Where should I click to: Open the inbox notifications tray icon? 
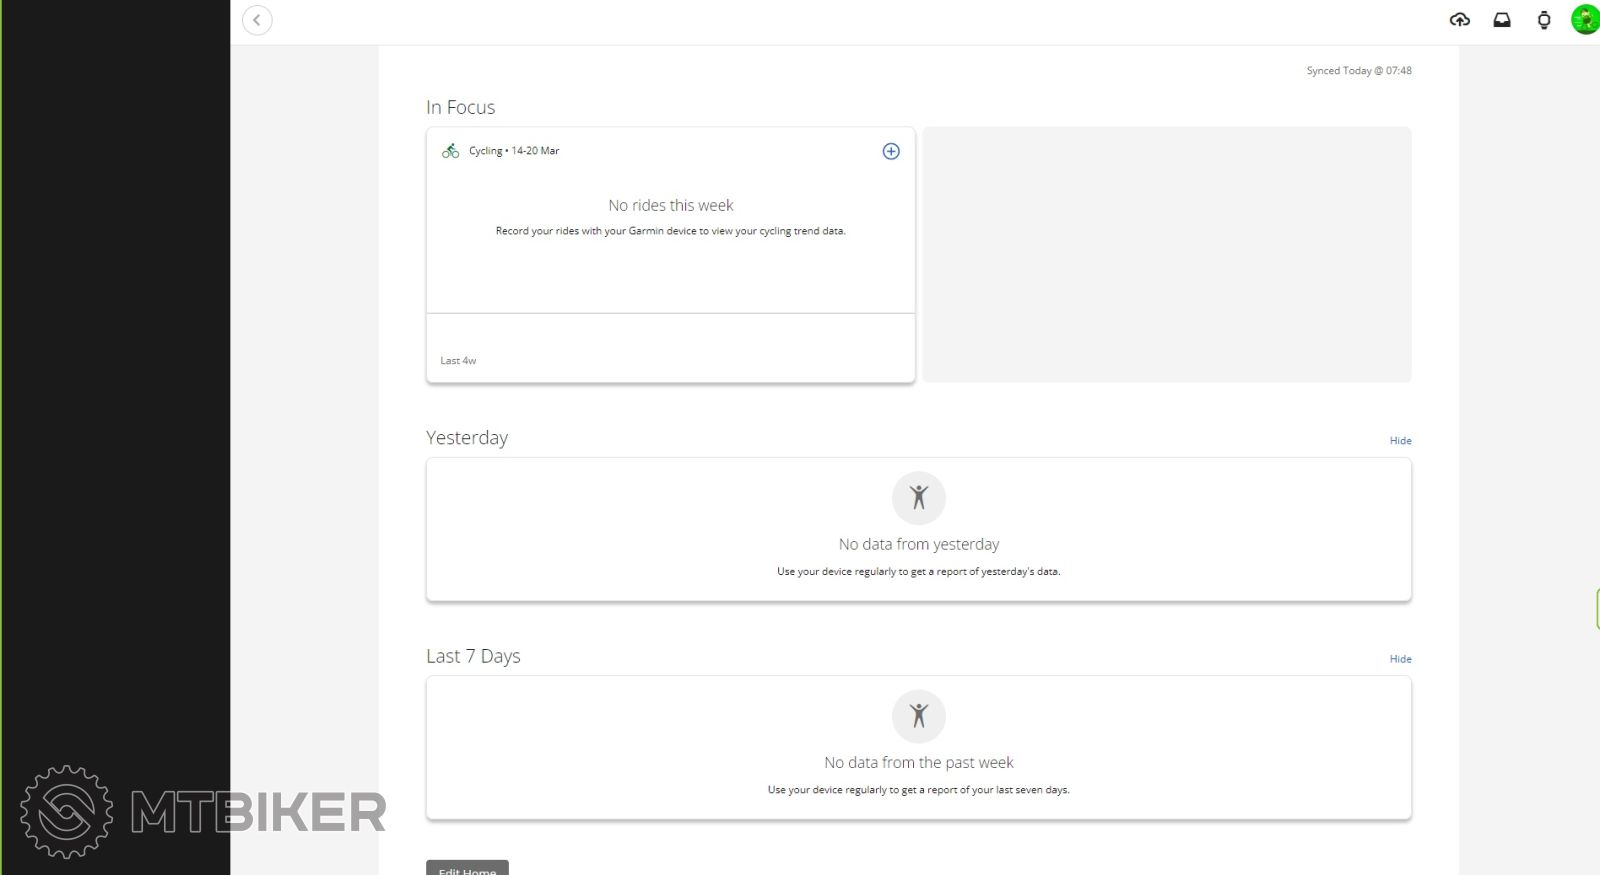tap(1502, 20)
